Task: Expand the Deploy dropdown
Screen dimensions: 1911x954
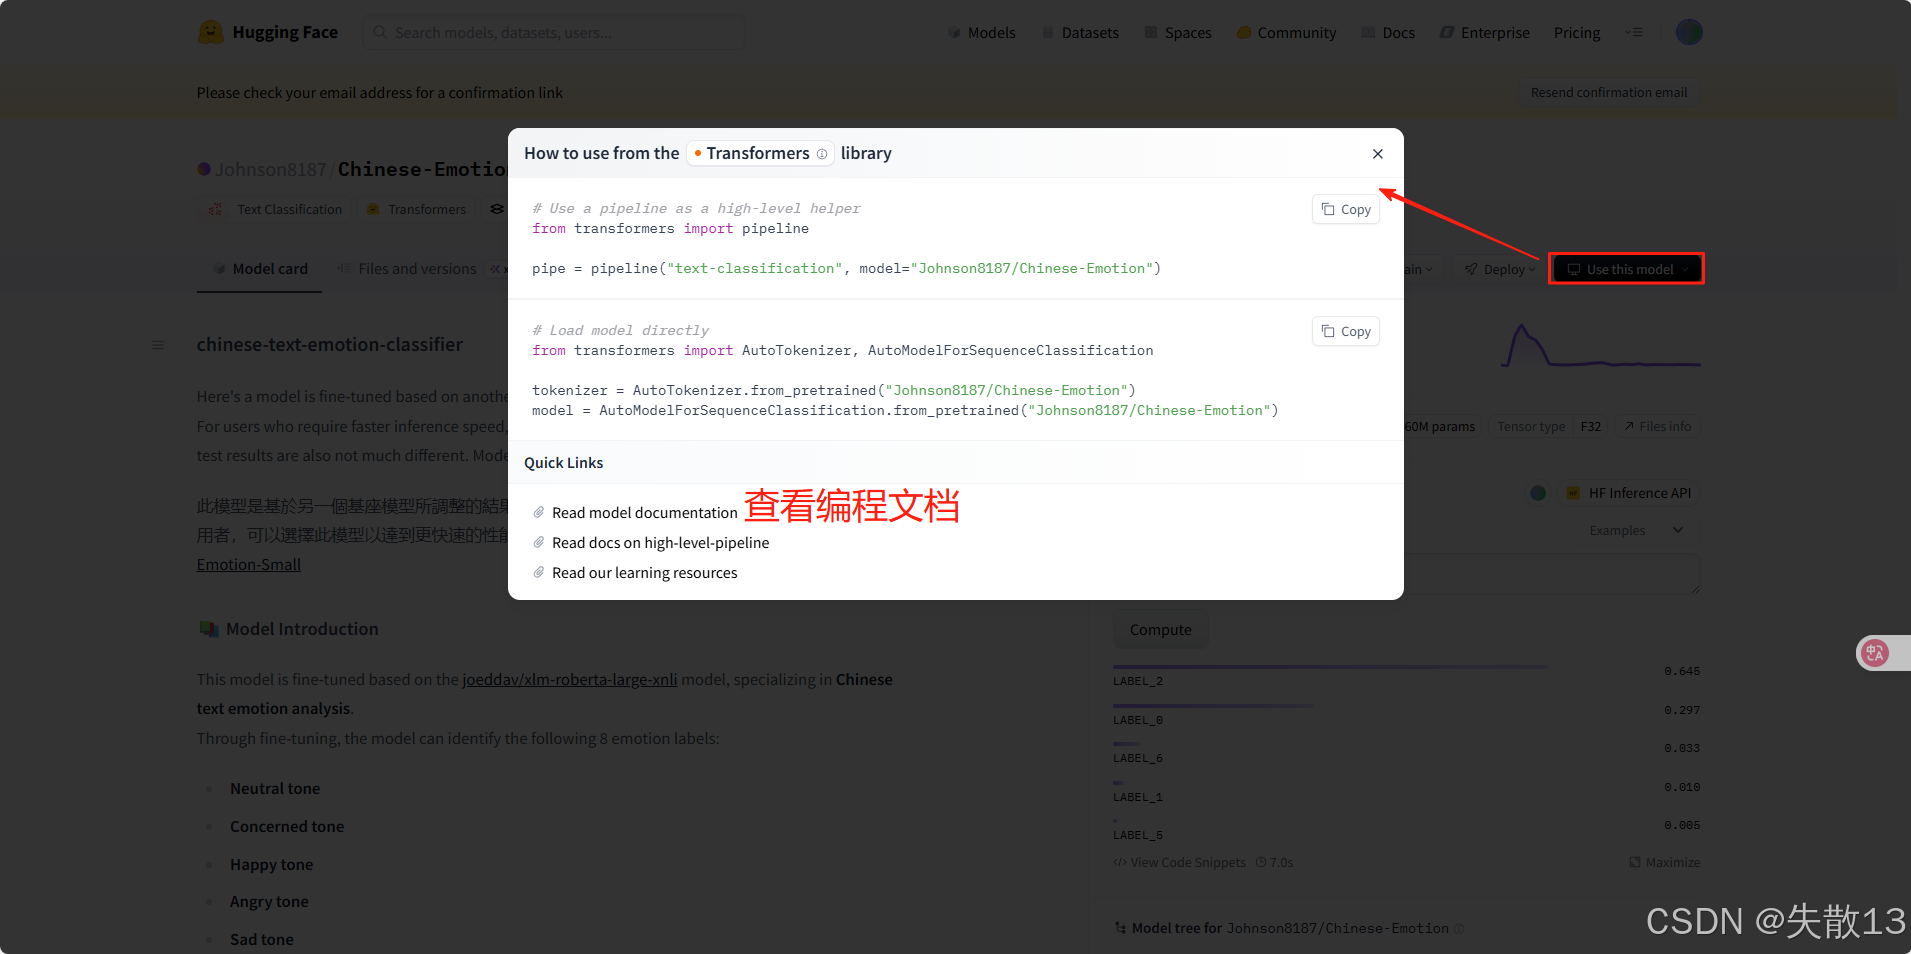Action: [x=1499, y=269]
